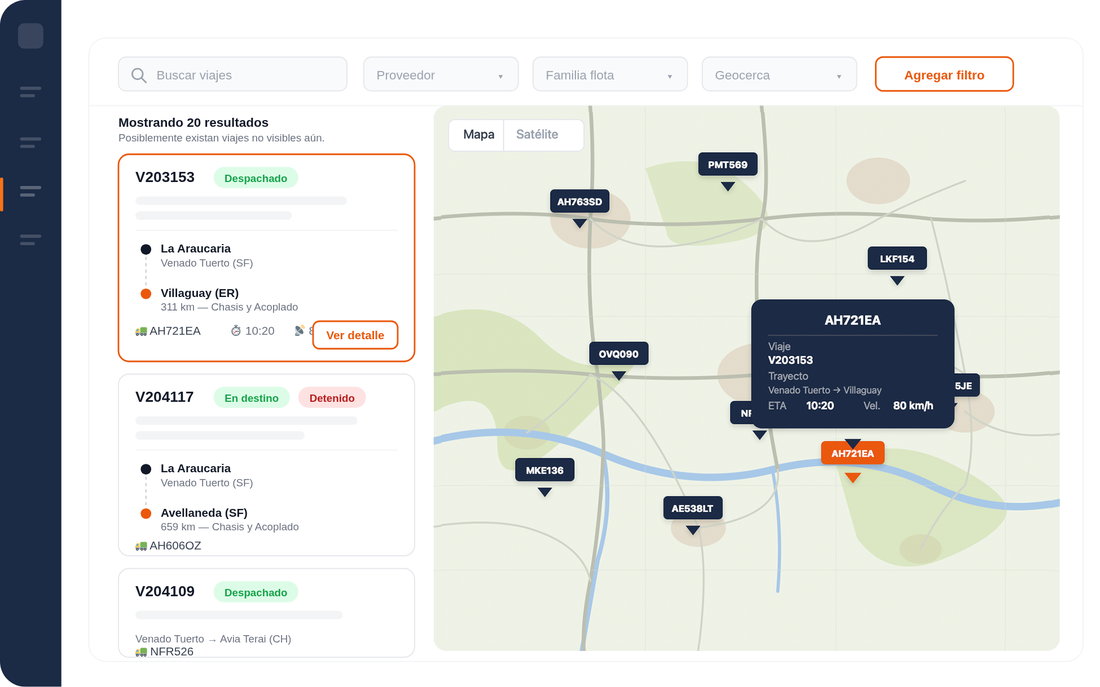Open the Proveedor dropdown
This screenshot has width=1100, height=687.
[x=441, y=74]
